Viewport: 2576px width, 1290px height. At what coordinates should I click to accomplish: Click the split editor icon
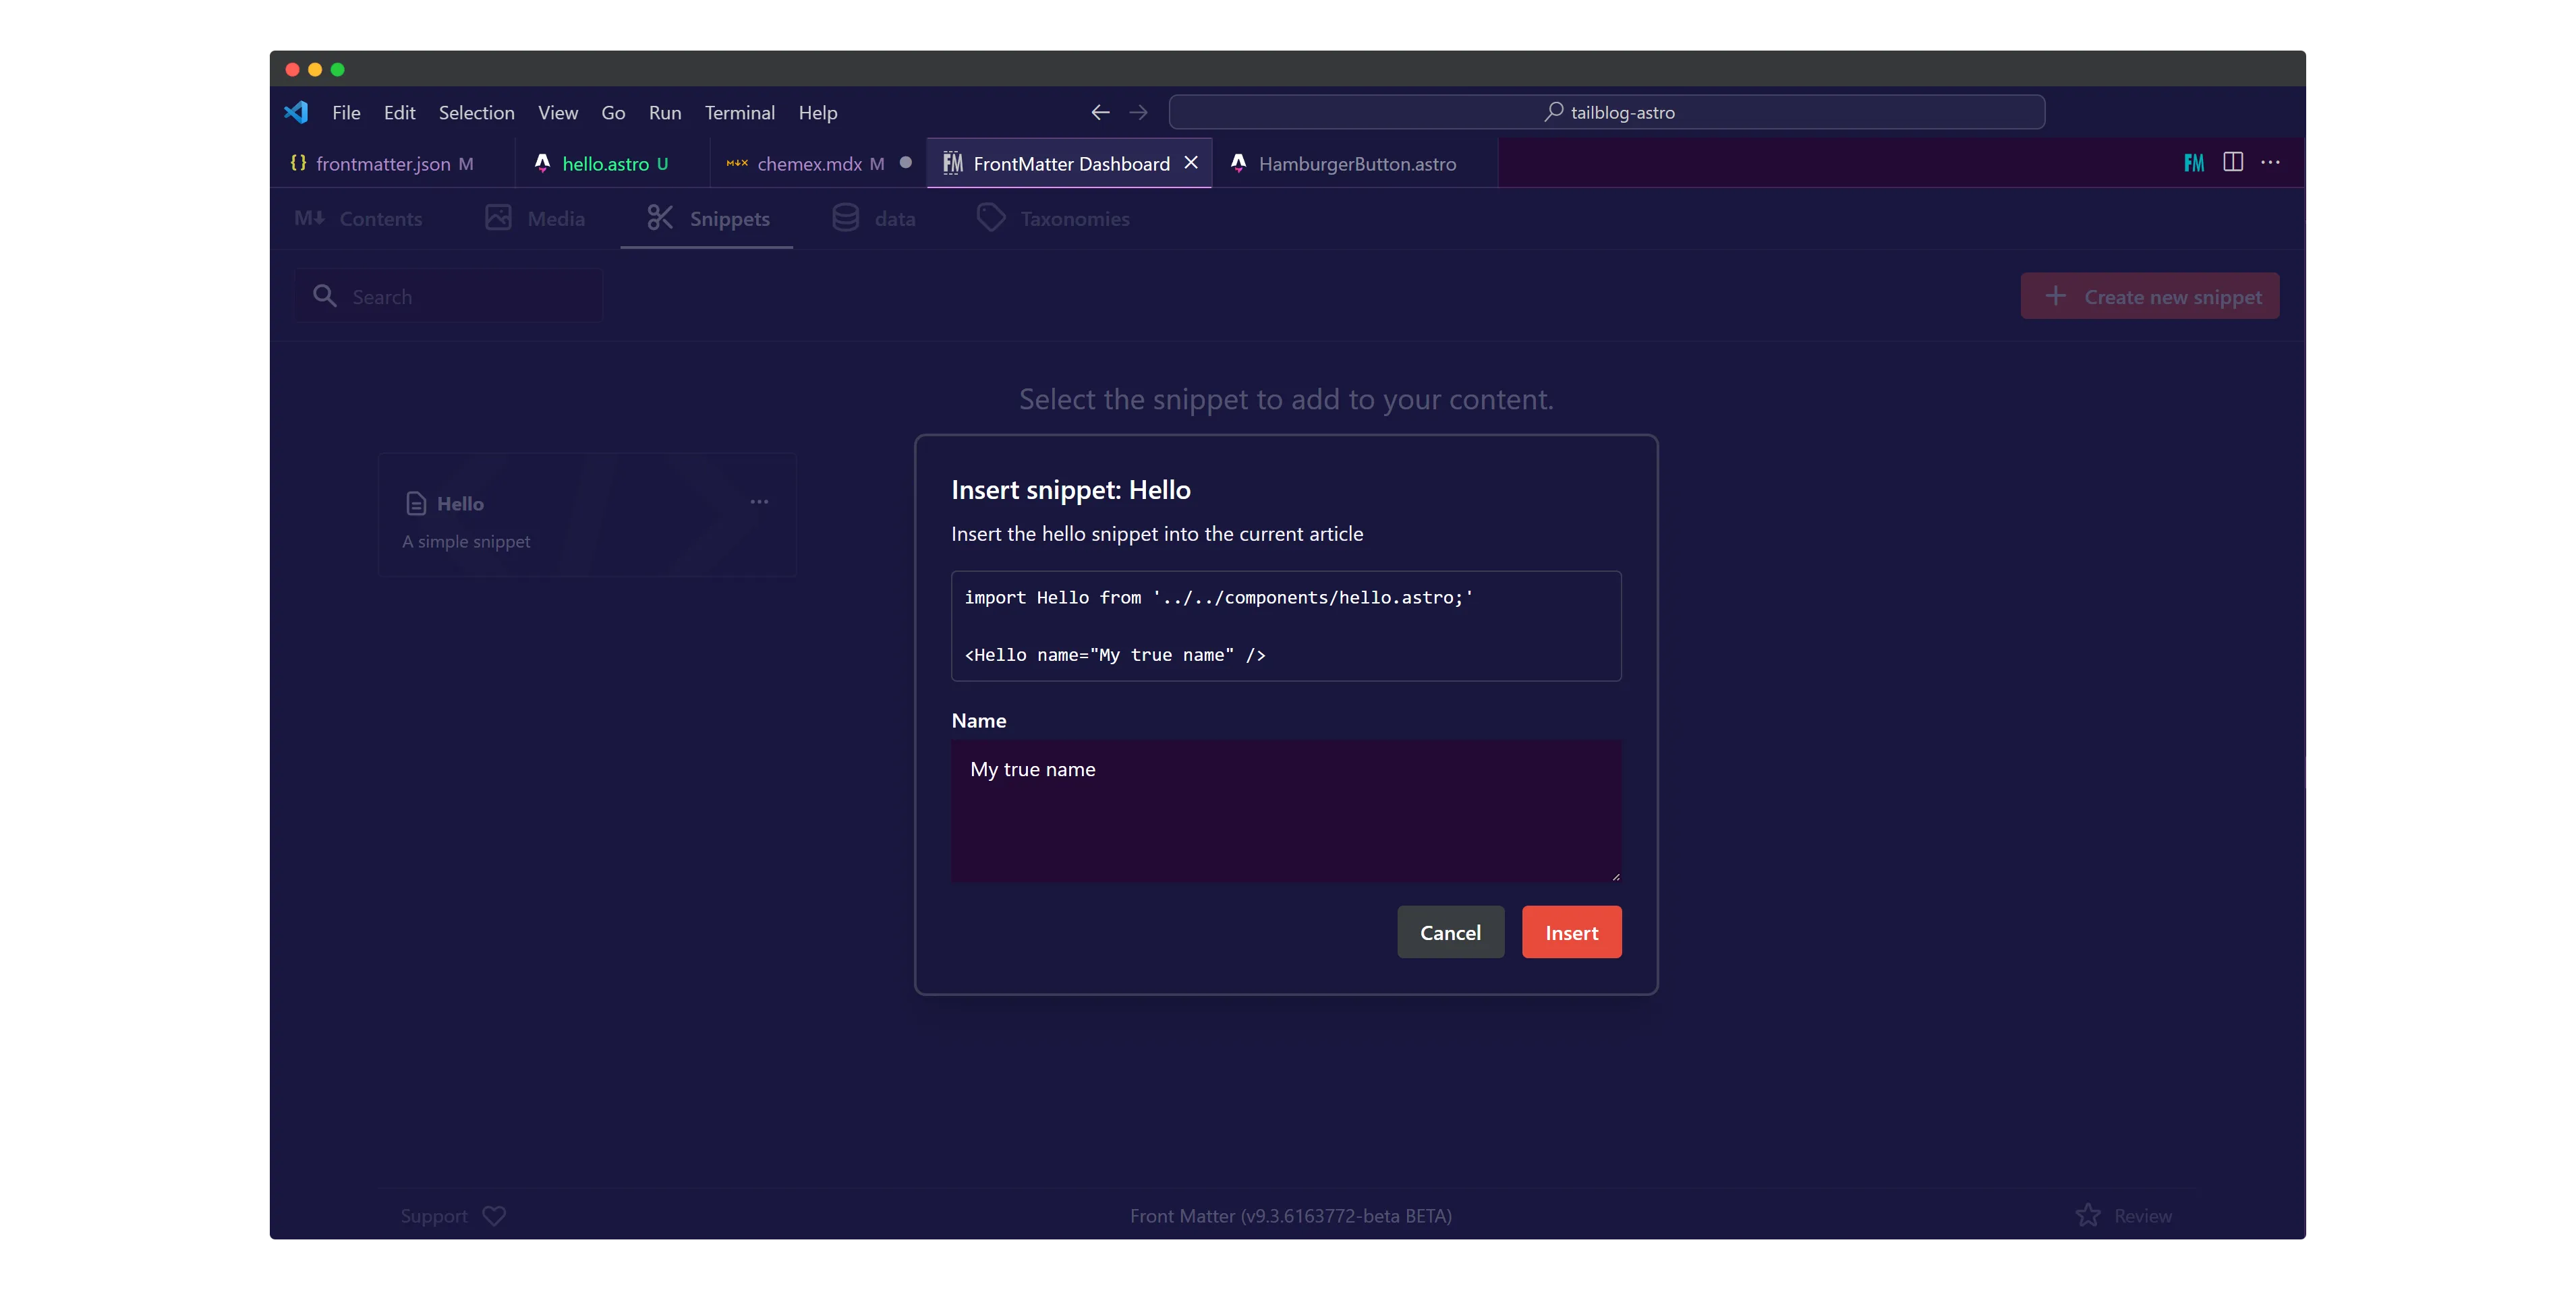pos(2232,162)
